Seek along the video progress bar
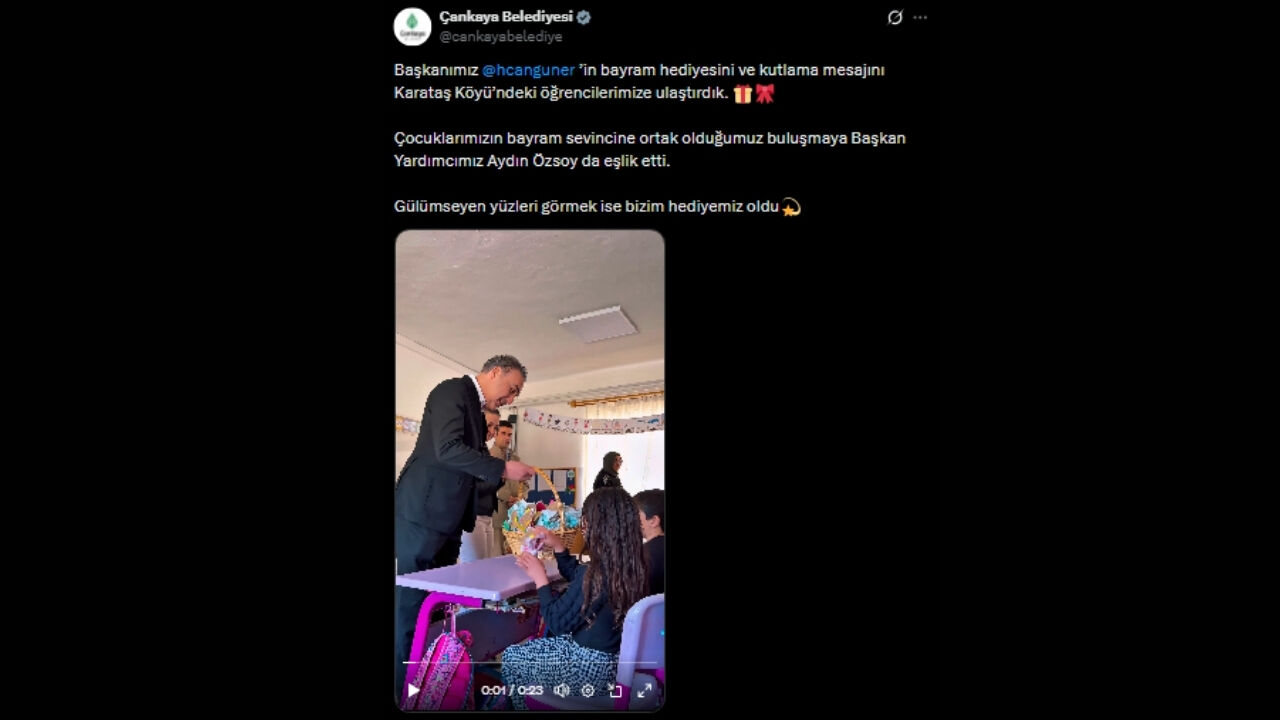Viewport: 1280px width, 720px height. pos(530,663)
